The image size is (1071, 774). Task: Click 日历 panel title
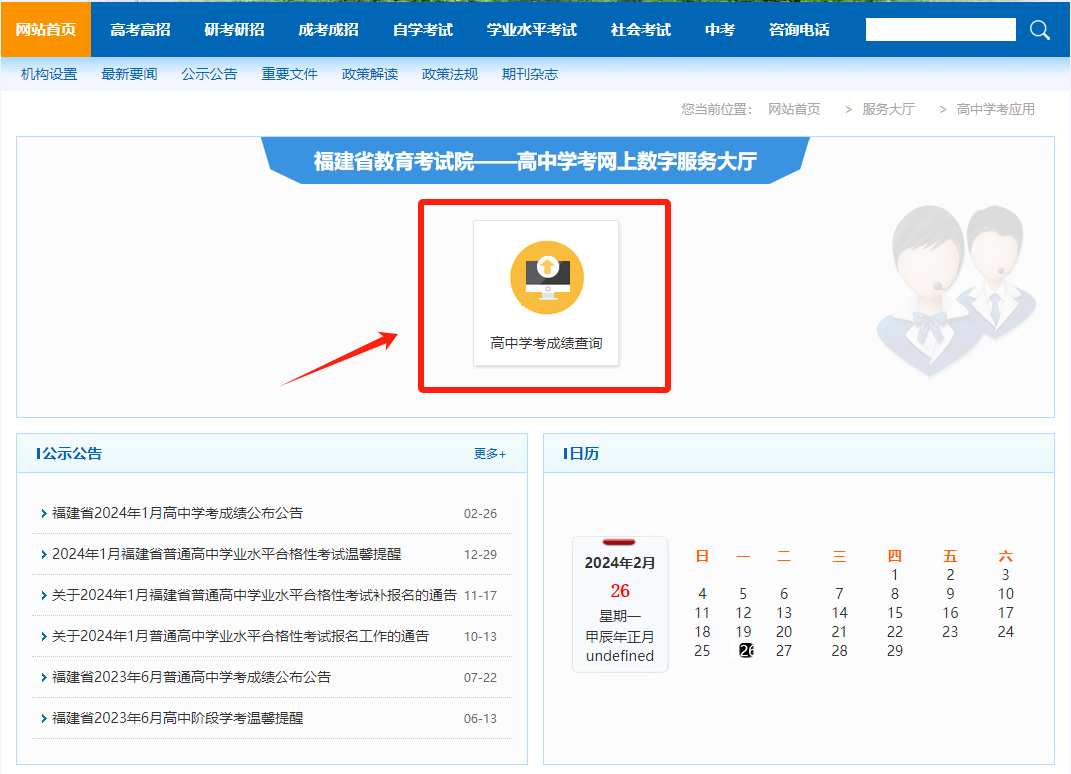point(584,454)
